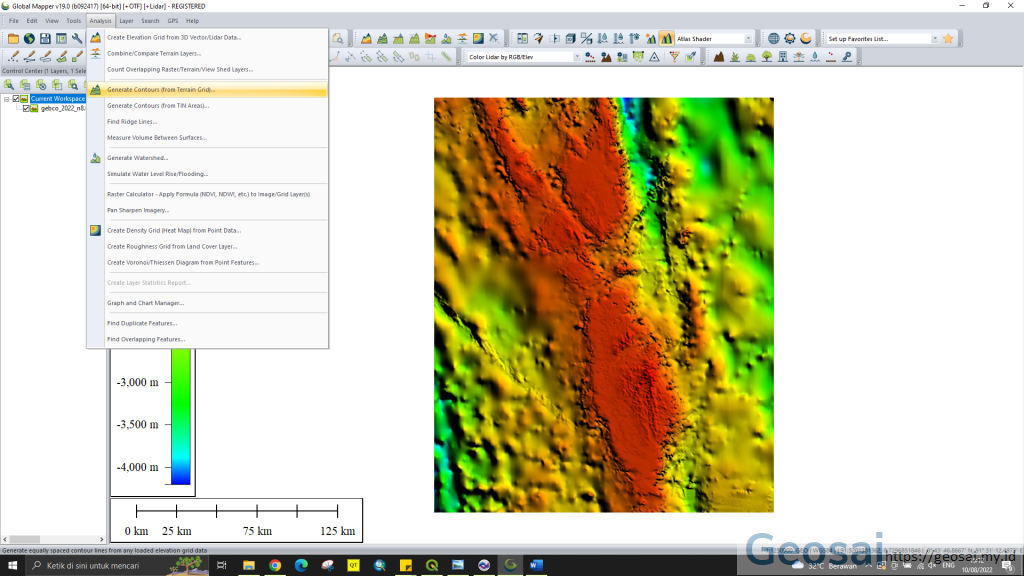
Task: Uncheck the Current Workspace visibility checkbox
Action: (16, 99)
